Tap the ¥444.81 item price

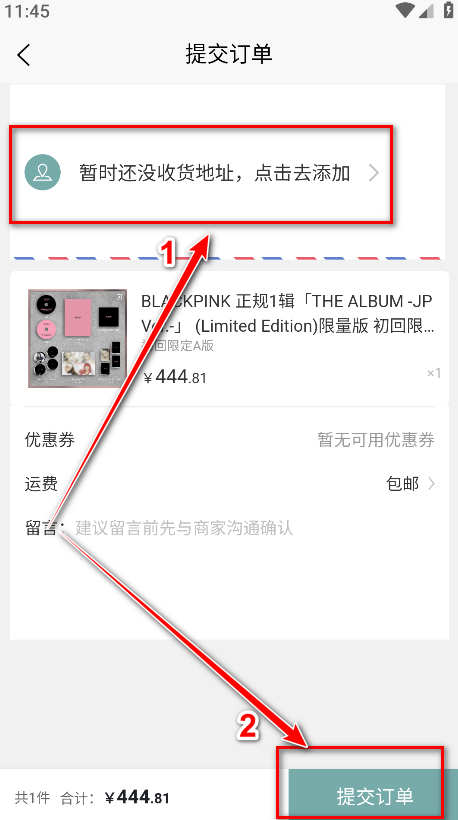pos(175,377)
